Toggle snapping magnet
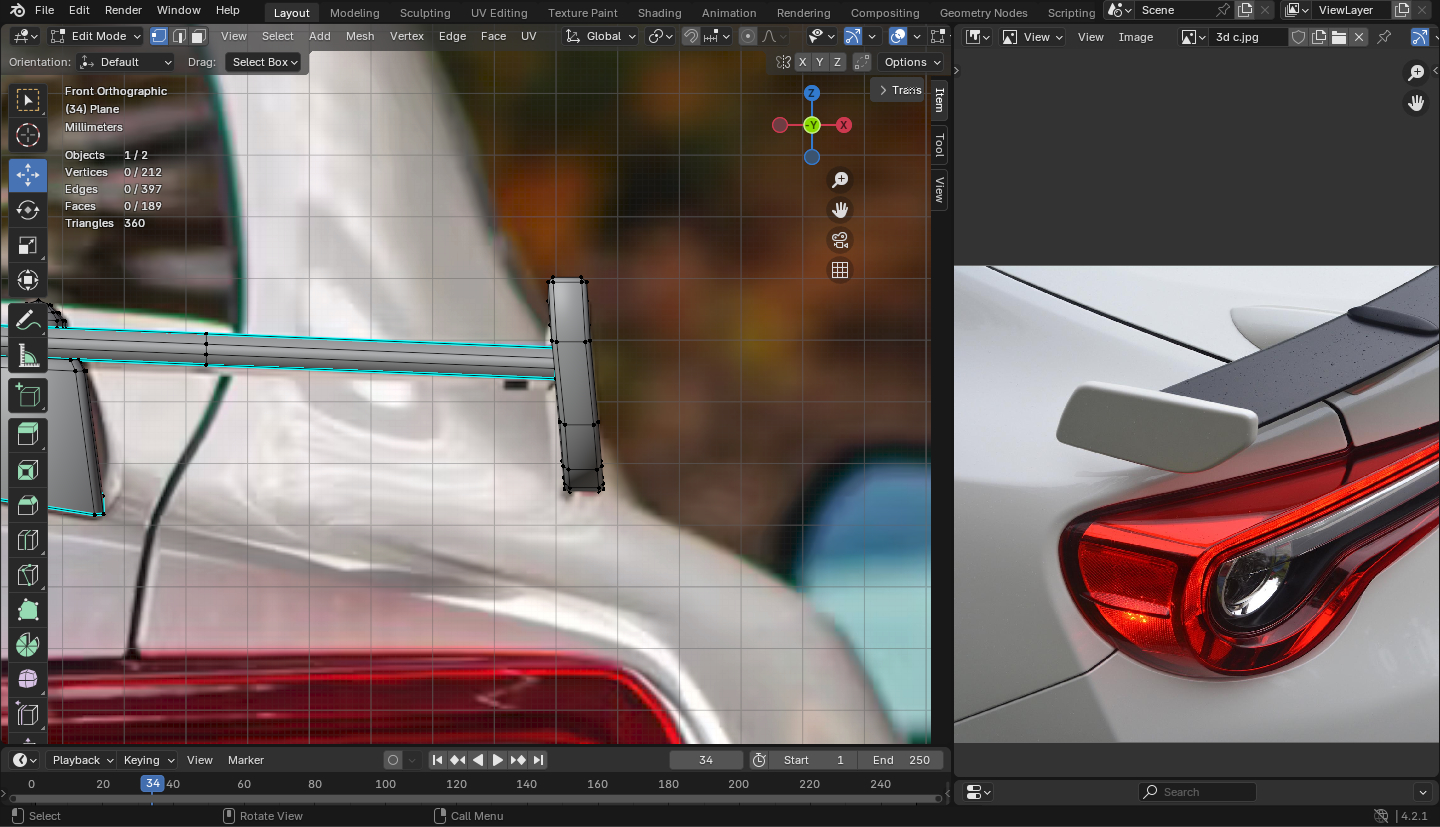This screenshot has width=1440, height=827. (691, 36)
